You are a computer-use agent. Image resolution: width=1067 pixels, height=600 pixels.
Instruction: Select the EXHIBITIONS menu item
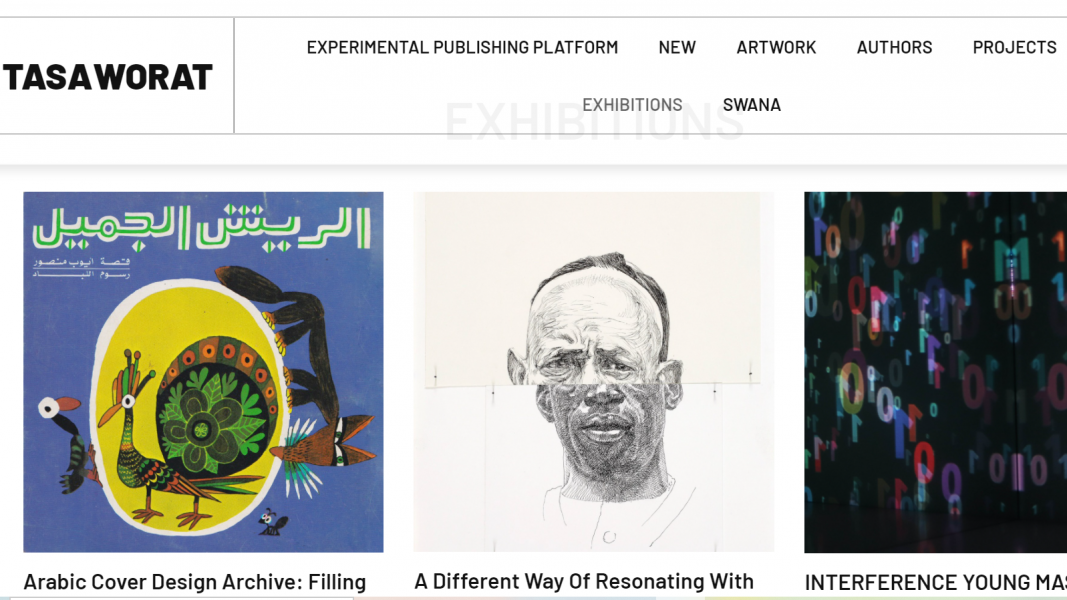point(632,105)
